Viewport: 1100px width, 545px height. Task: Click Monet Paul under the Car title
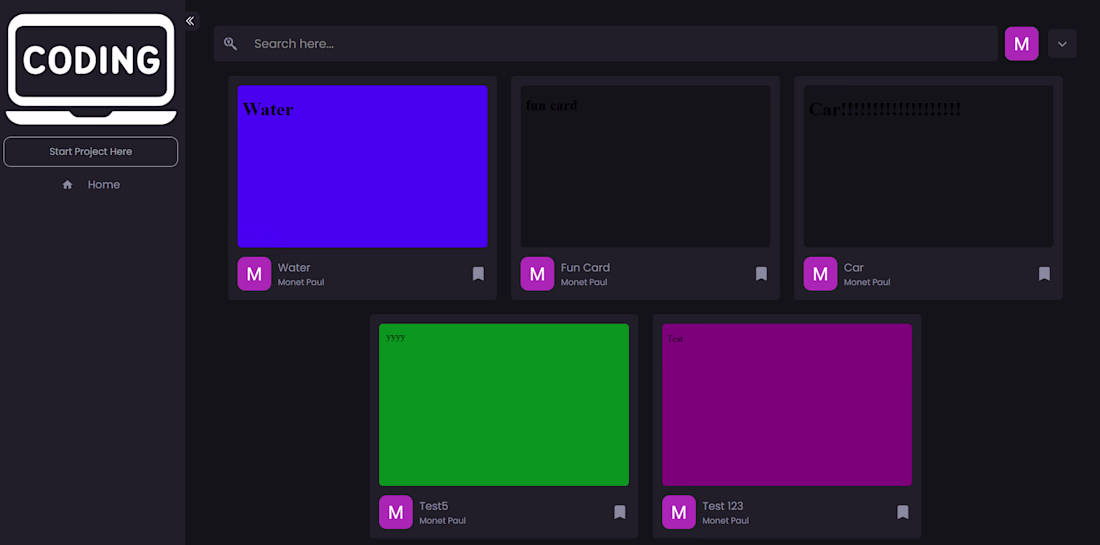(x=867, y=283)
